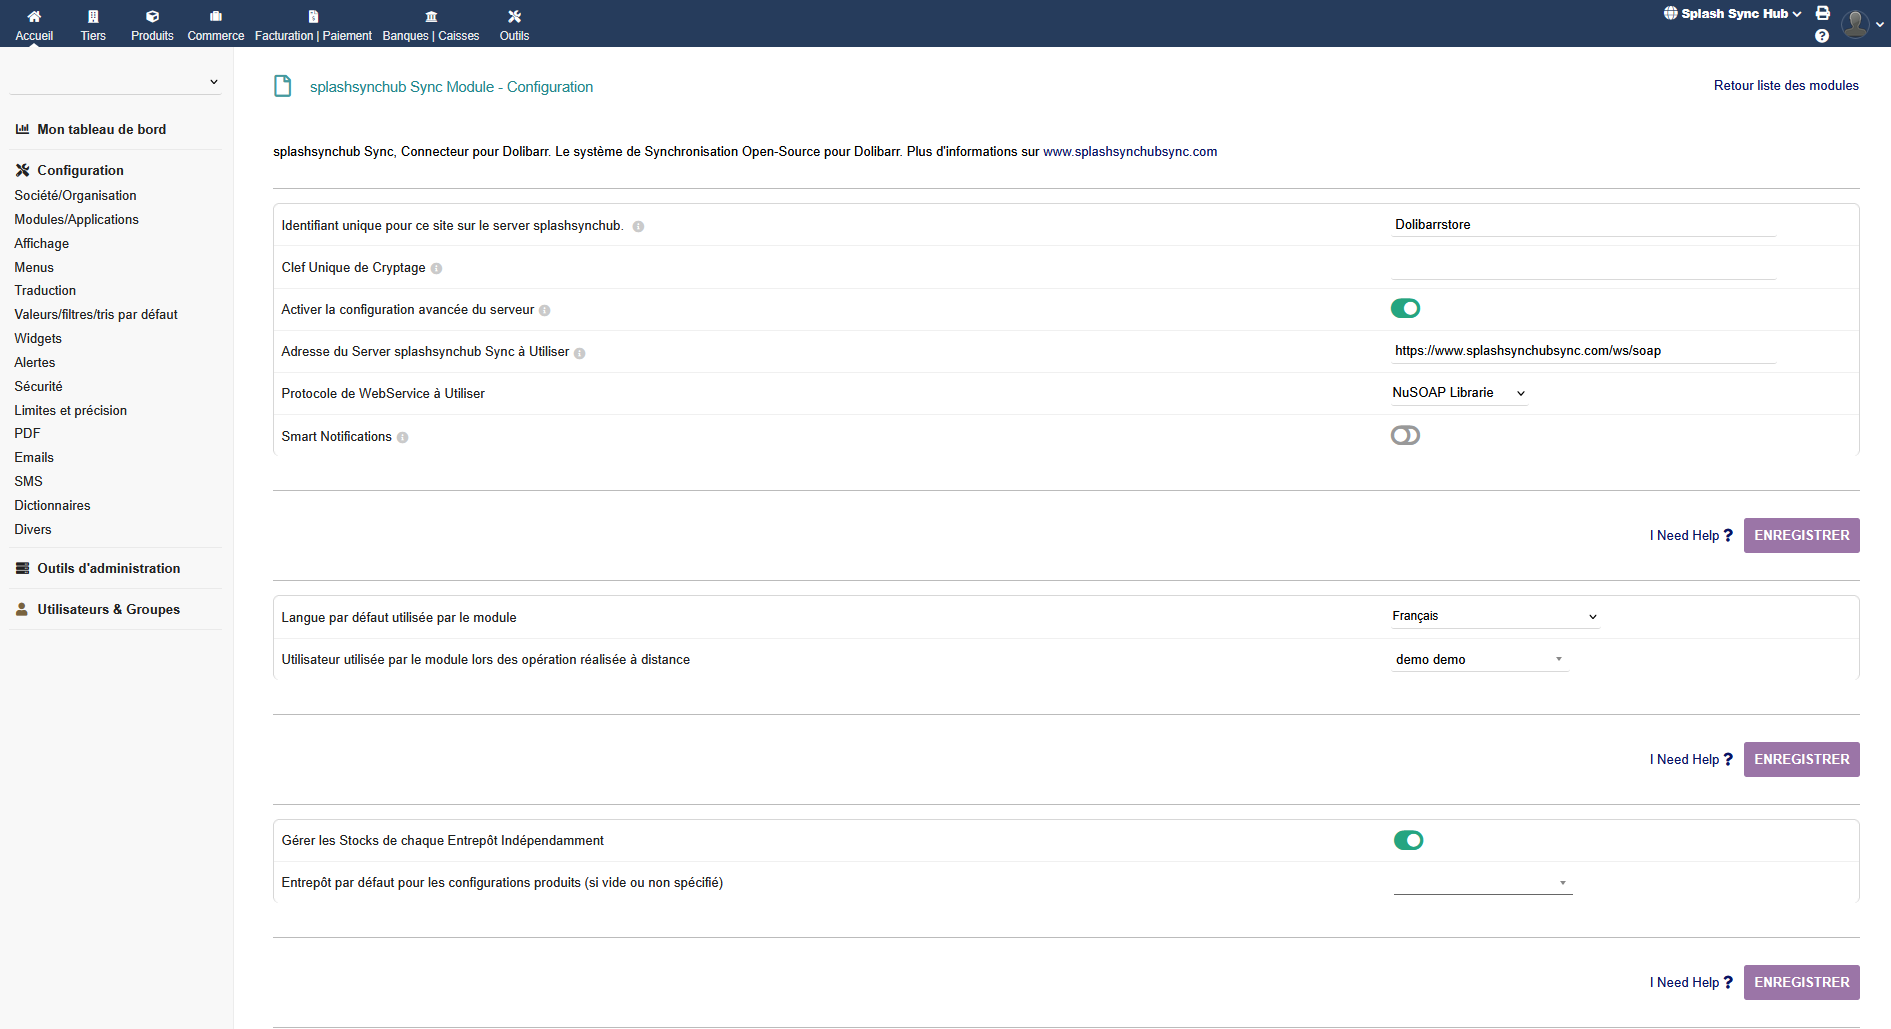Screen dimensions: 1891x1029
Task: Select Dictionnaires from the configuration menu
Action: coord(52,505)
